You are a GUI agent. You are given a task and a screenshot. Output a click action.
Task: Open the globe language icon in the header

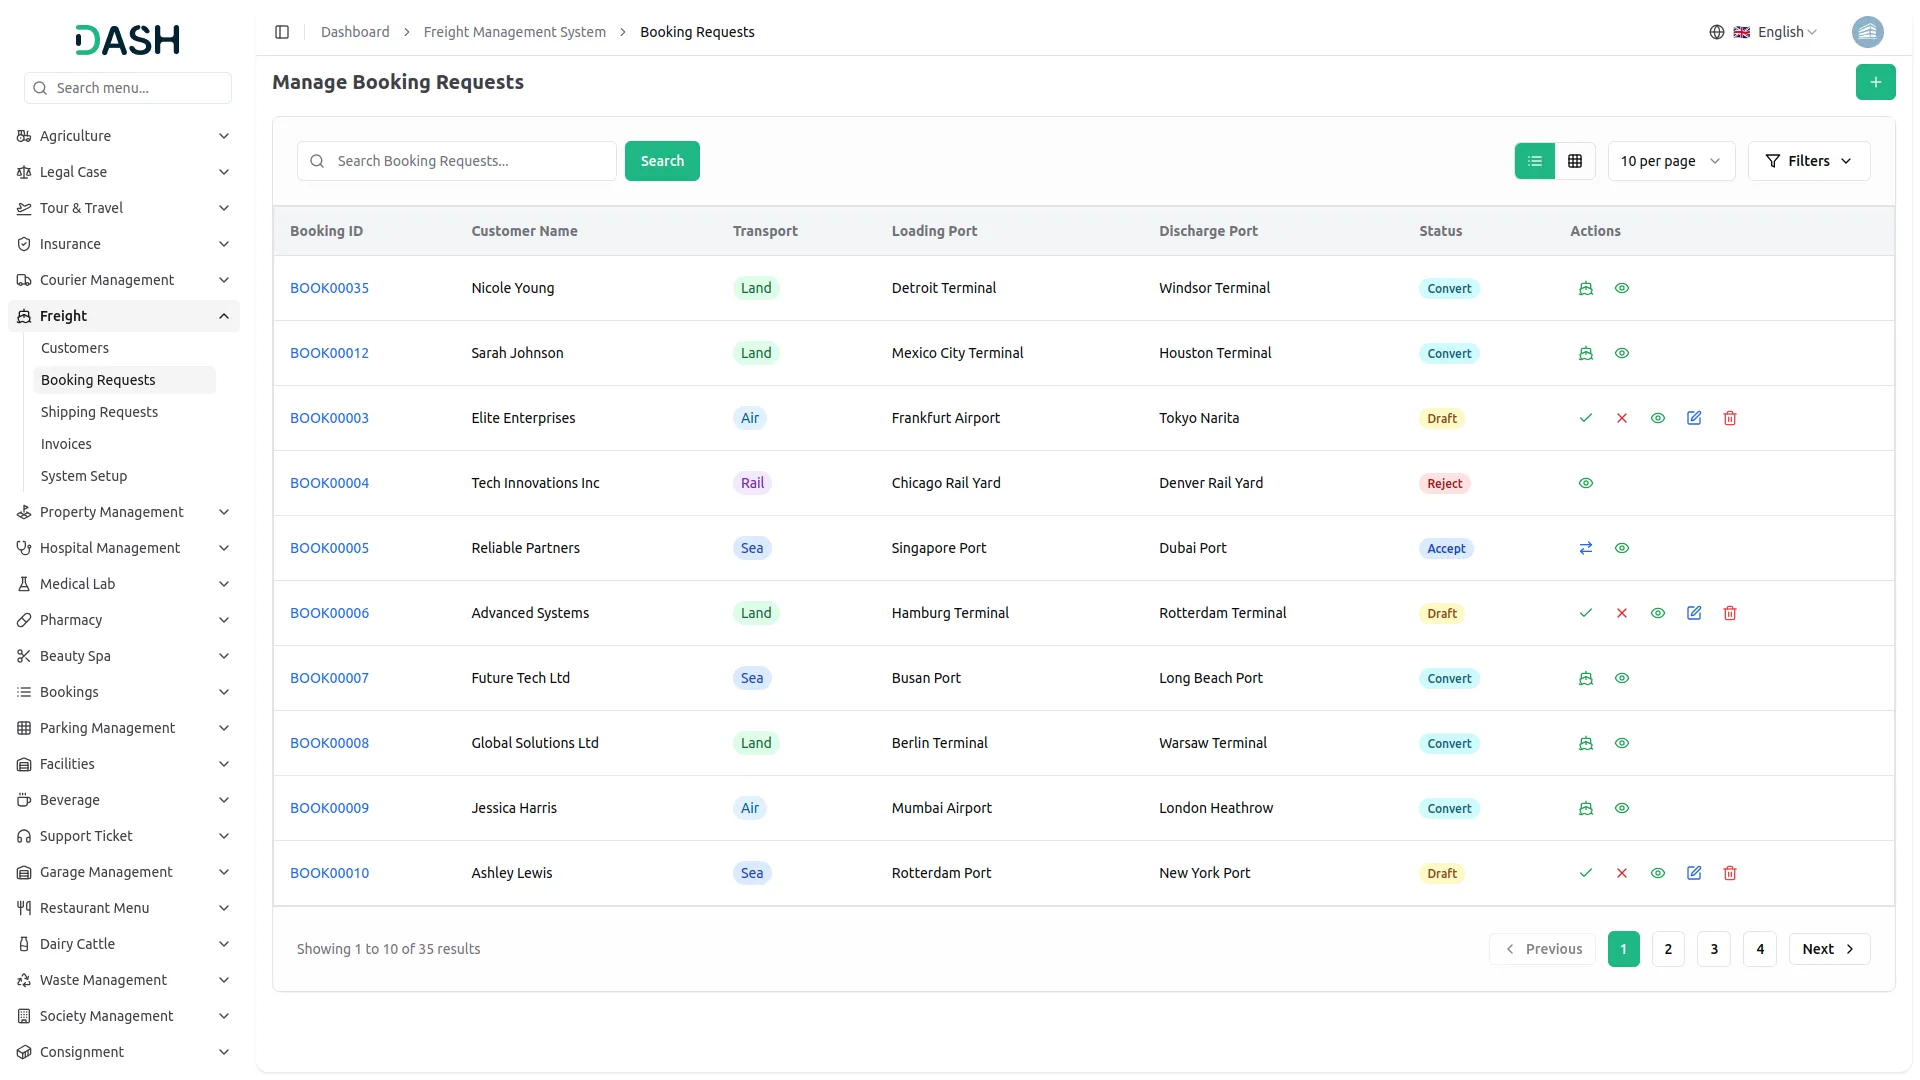tap(1717, 31)
